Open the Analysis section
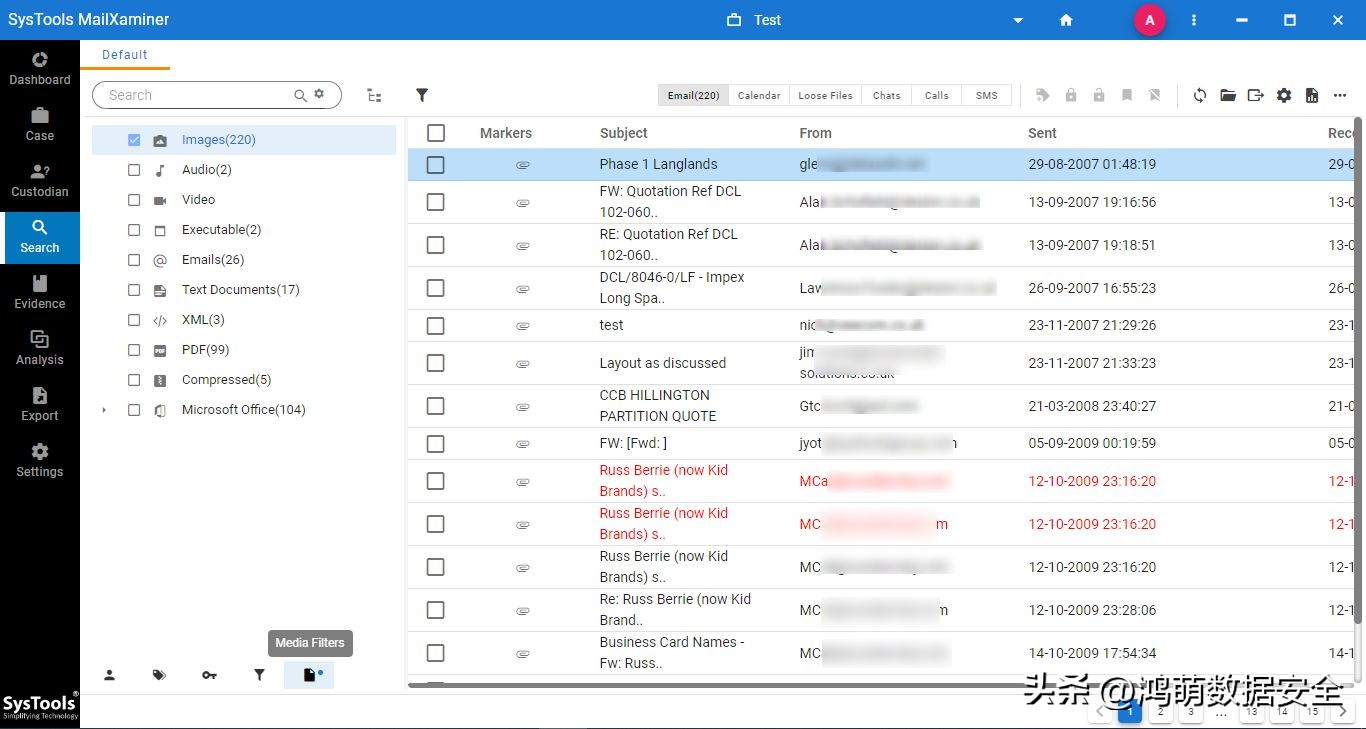Image resolution: width=1366 pixels, height=729 pixels. (x=40, y=348)
